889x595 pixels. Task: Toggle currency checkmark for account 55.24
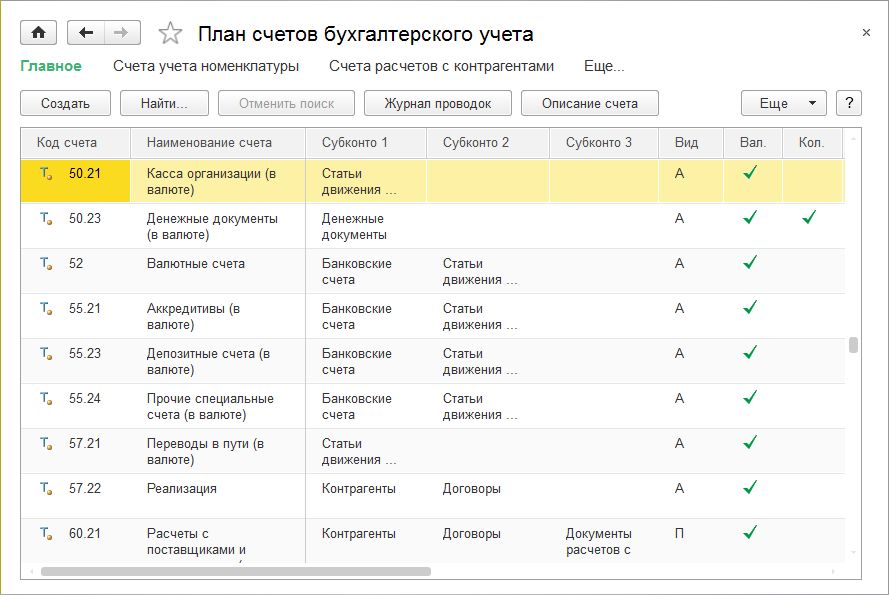[750, 398]
